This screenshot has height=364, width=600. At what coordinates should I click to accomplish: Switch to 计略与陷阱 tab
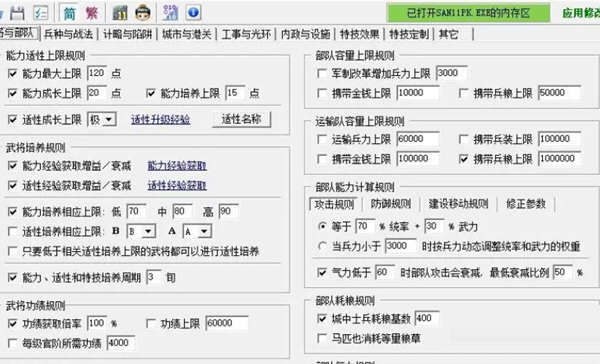click(x=128, y=34)
